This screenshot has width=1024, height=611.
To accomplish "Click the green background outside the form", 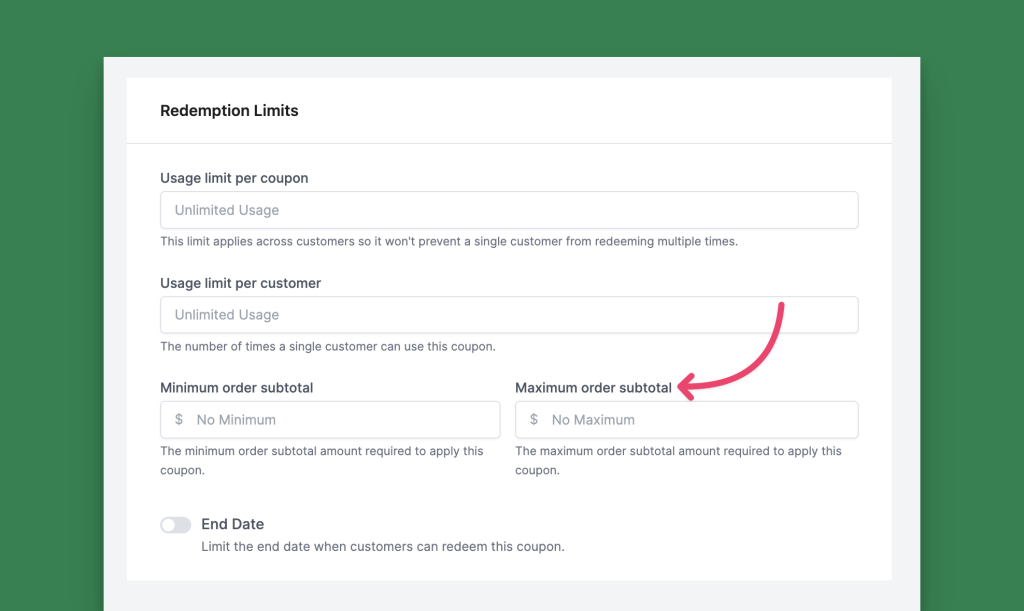I will 50,300.
